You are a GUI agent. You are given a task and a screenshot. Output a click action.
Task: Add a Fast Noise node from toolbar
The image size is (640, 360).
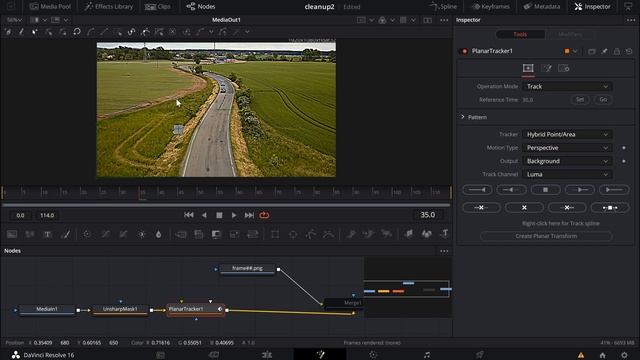click(x=30, y=234)
